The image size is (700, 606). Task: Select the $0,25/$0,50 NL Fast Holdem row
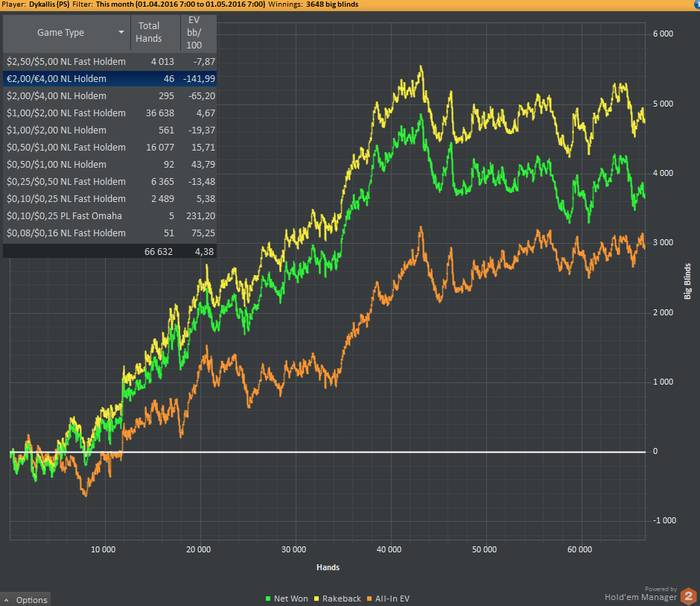coord(110,182)
